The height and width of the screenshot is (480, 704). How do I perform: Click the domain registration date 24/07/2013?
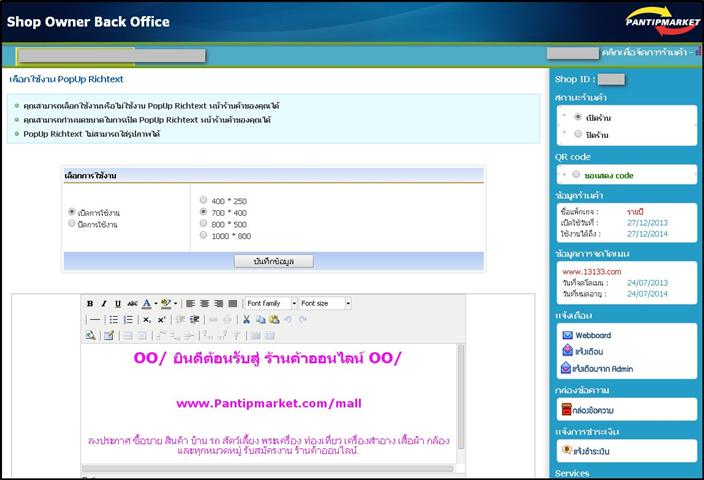coord(647,283)
